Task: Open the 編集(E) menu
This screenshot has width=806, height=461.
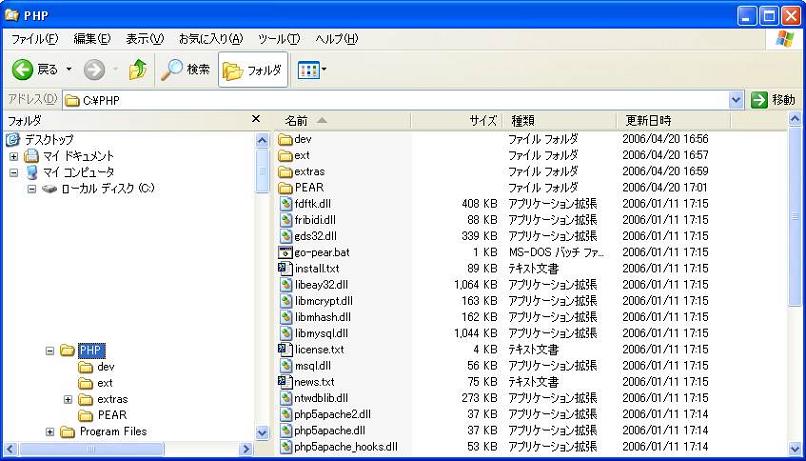Action: pos(92,39)
